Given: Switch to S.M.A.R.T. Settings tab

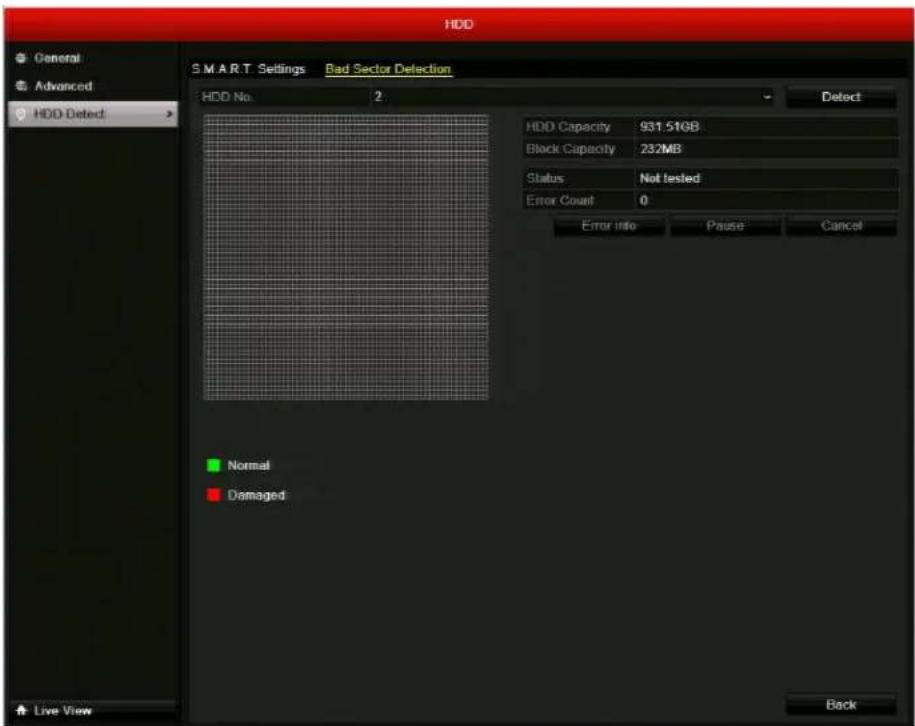Looking at the screenshot, I should click(249, 69).
